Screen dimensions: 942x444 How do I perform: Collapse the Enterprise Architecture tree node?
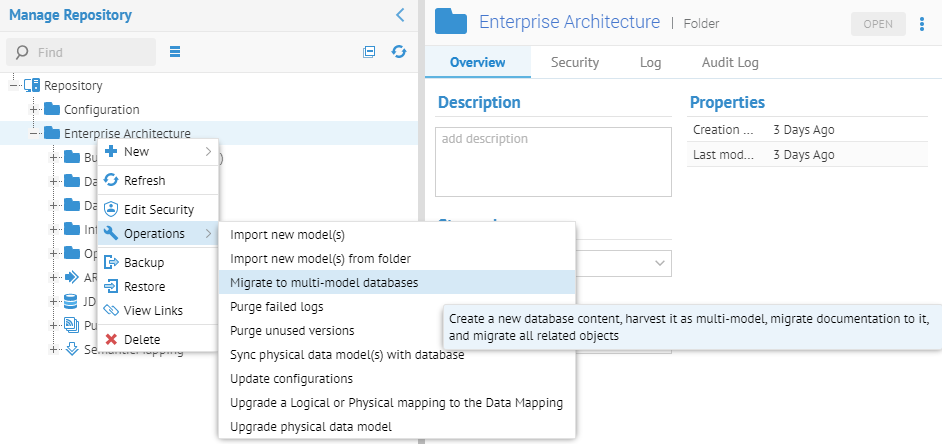[33, 133]
